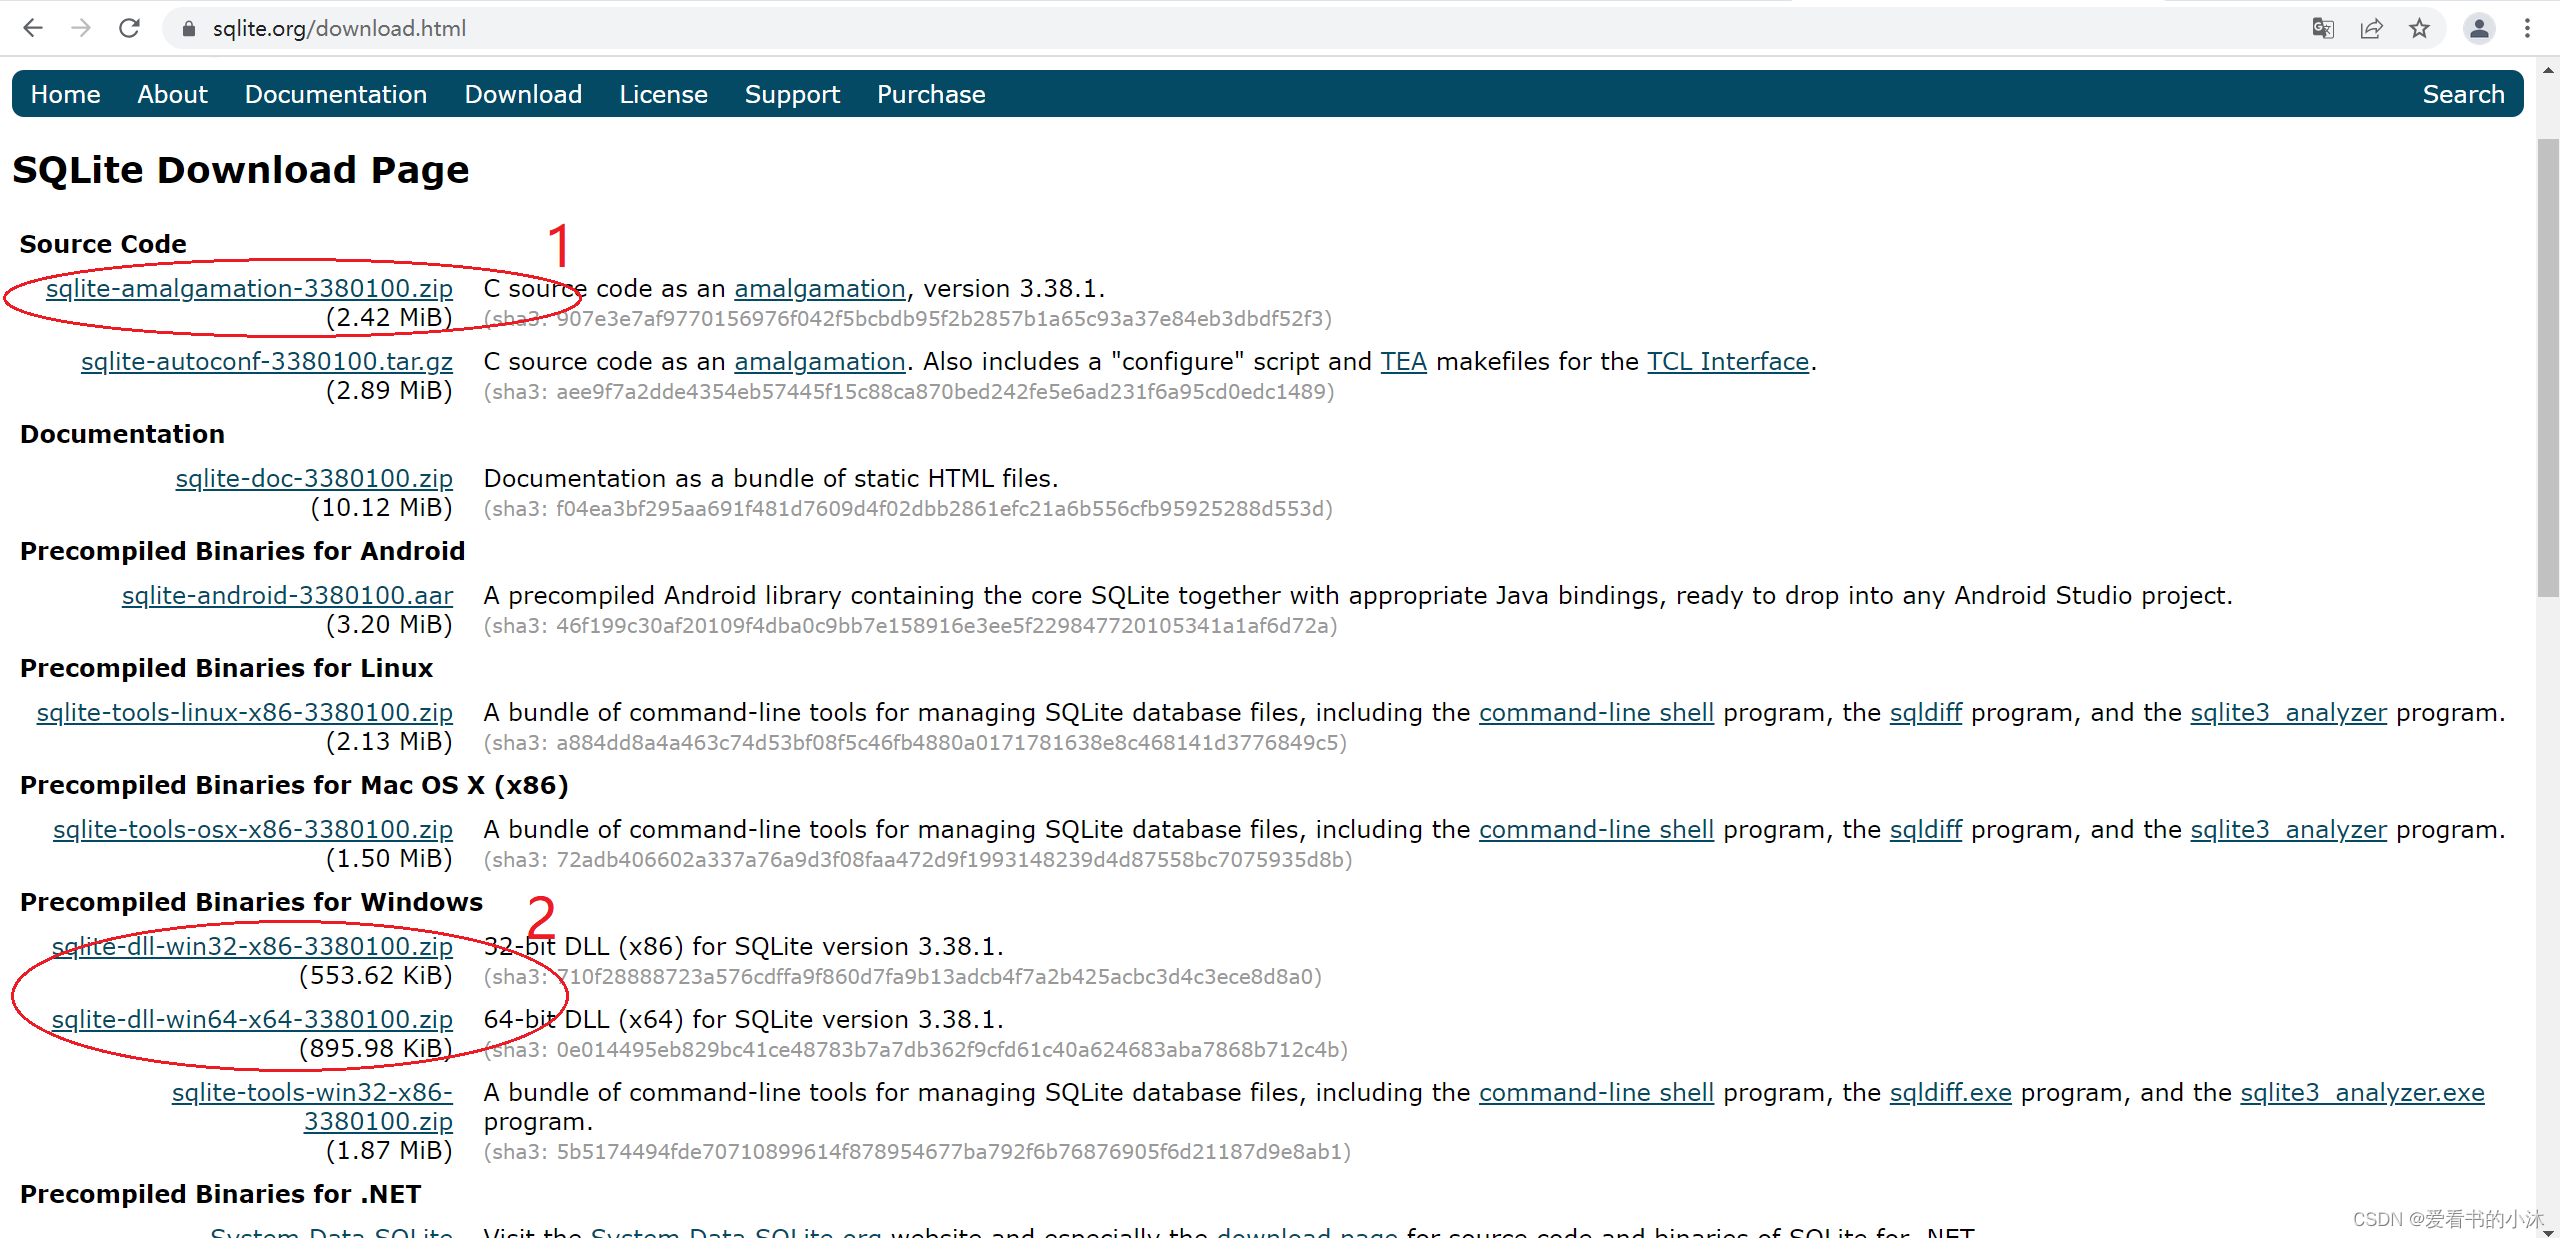Viewport: 2560px width, 1238px height.
Task: Open the Home menu item
Action: 65,94
